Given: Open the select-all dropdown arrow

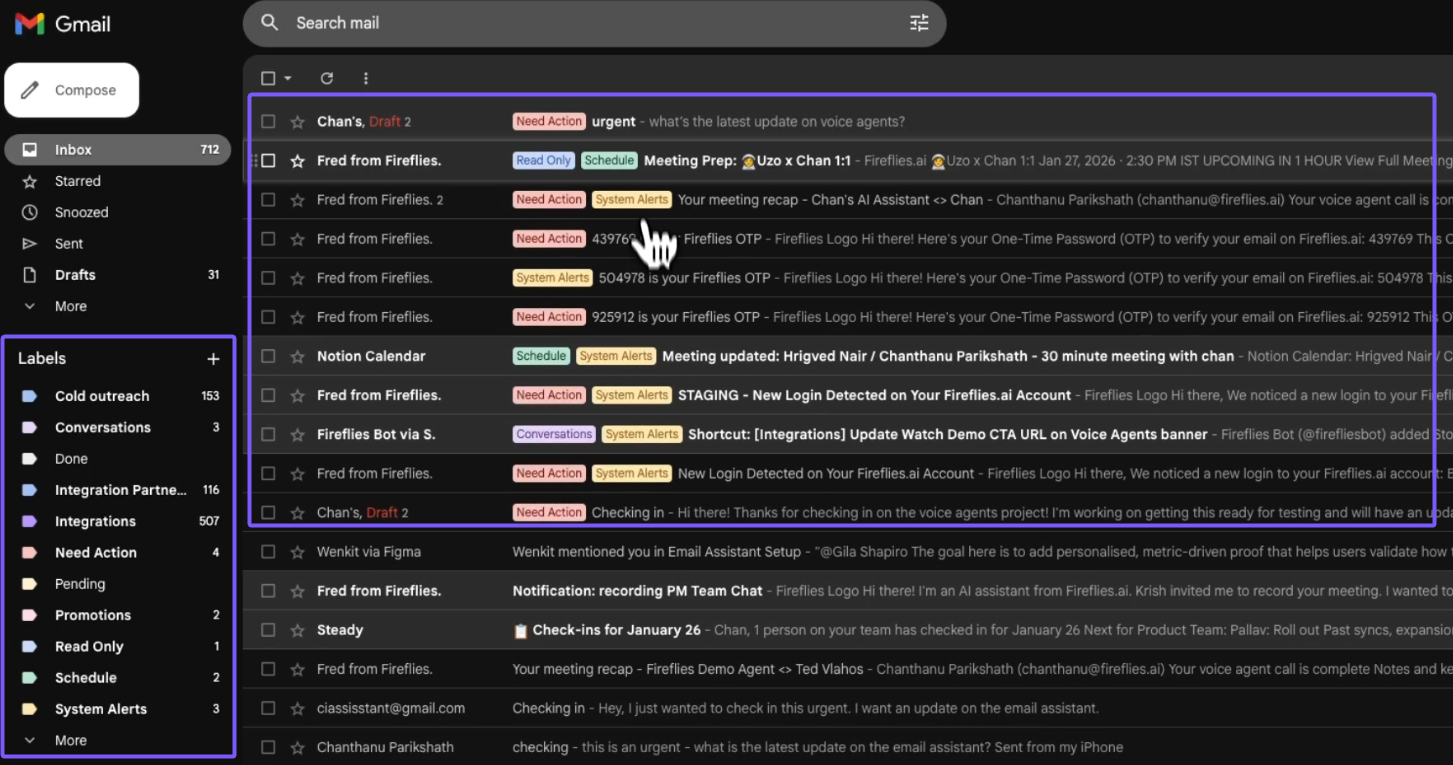Looking at the screenshot, I should point(288,78).
